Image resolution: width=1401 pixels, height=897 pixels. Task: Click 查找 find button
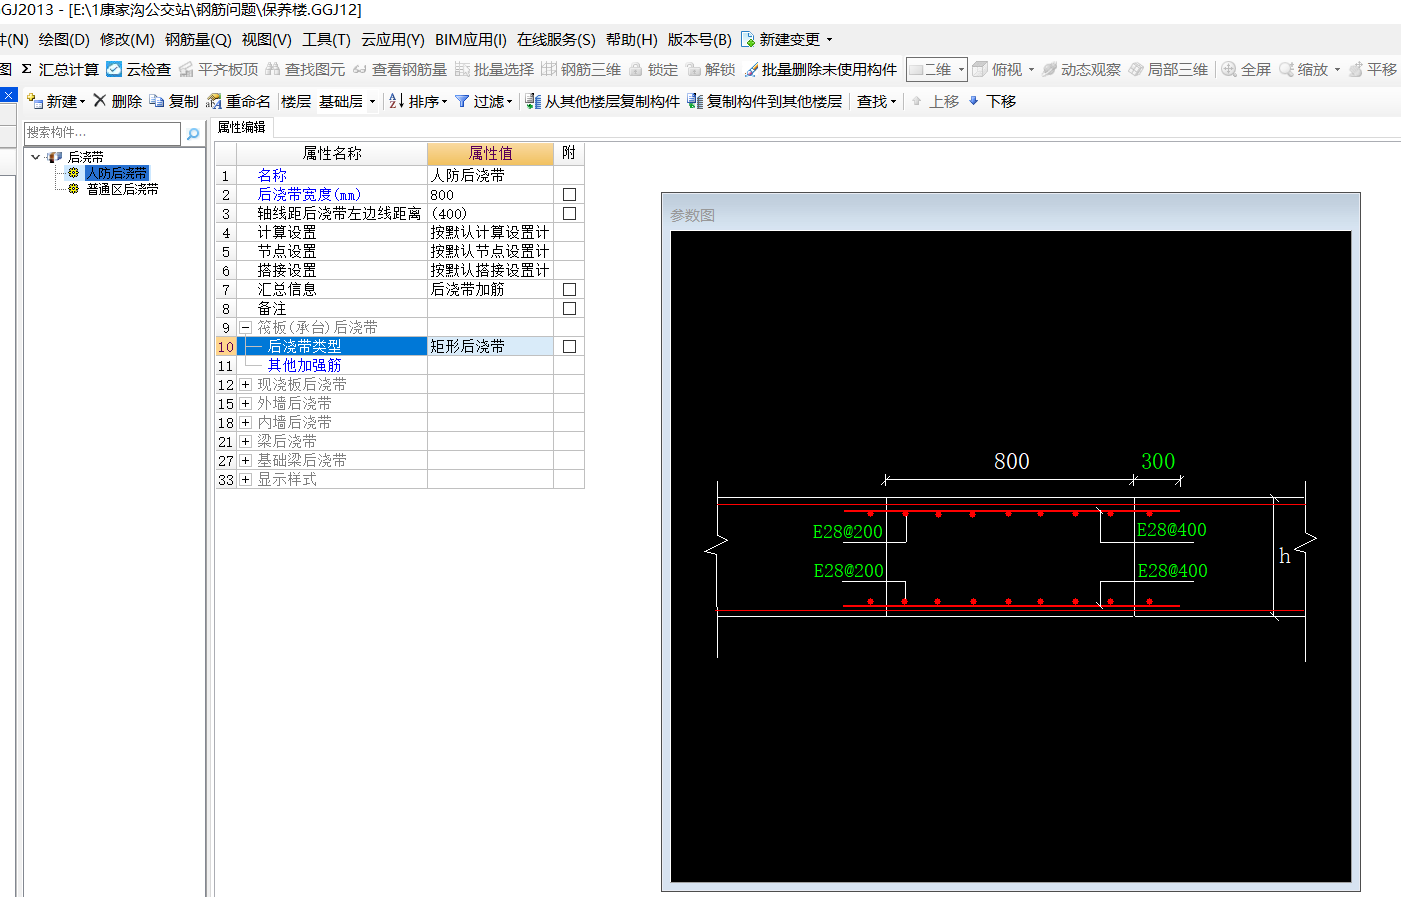(877, 101)
